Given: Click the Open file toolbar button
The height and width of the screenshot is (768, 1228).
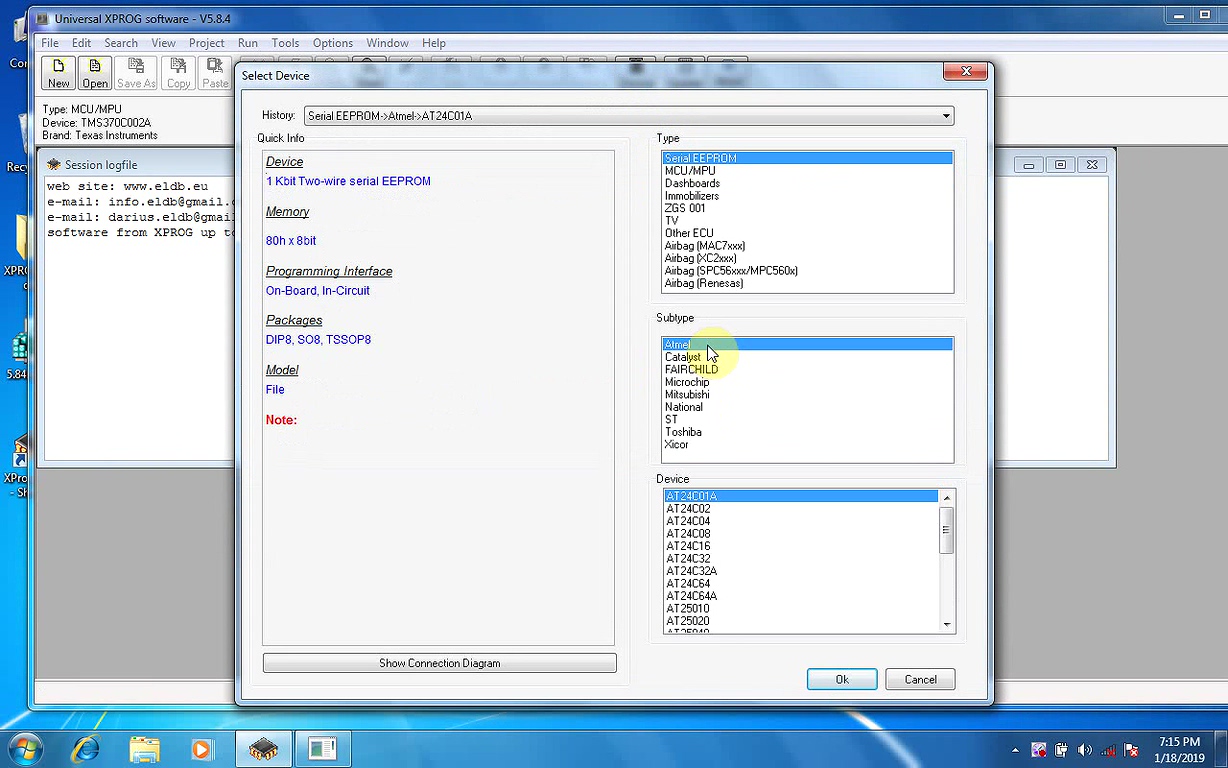Looking at the screenshot, I should click(95, 73).
